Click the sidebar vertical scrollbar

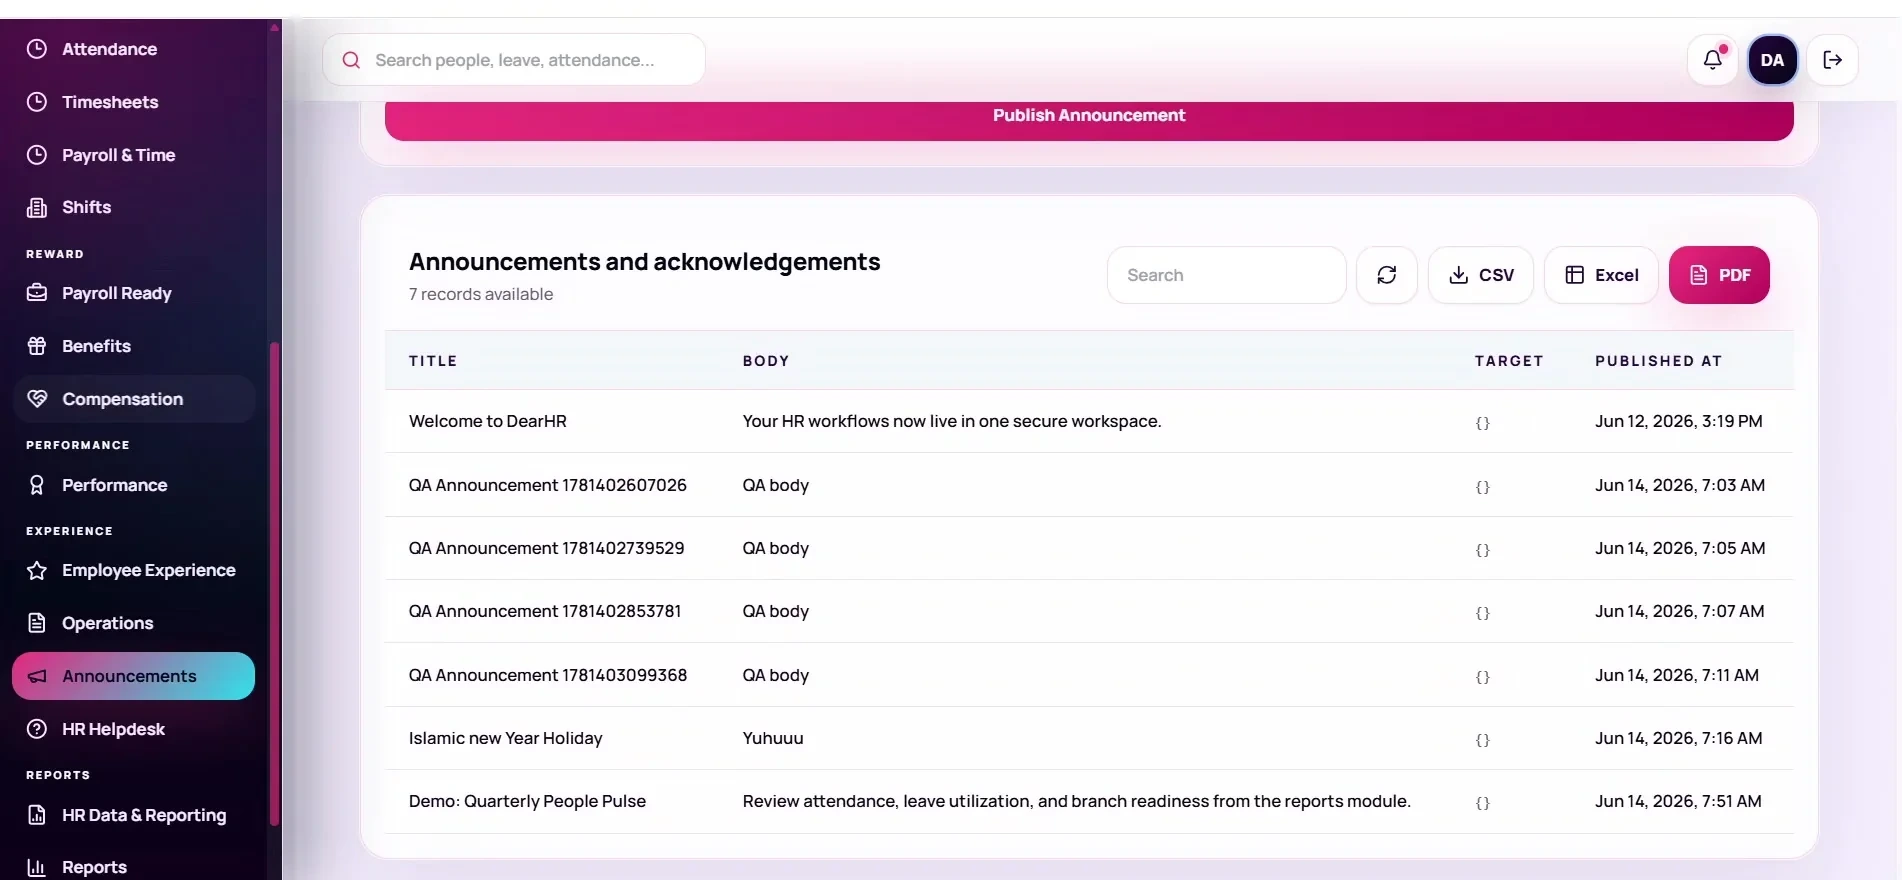274,585
